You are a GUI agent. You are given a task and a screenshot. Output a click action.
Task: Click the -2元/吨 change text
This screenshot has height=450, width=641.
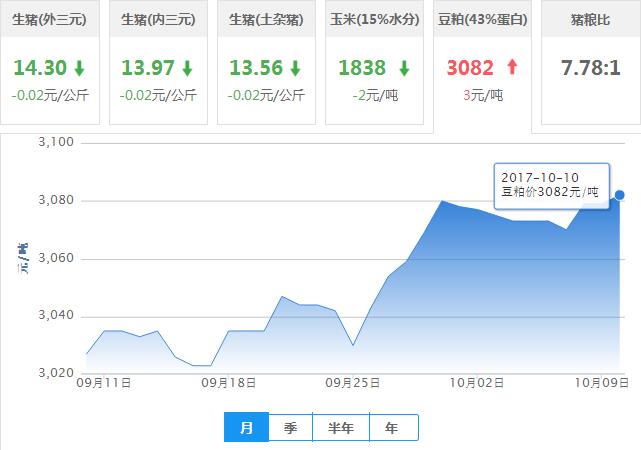point(375,95)
